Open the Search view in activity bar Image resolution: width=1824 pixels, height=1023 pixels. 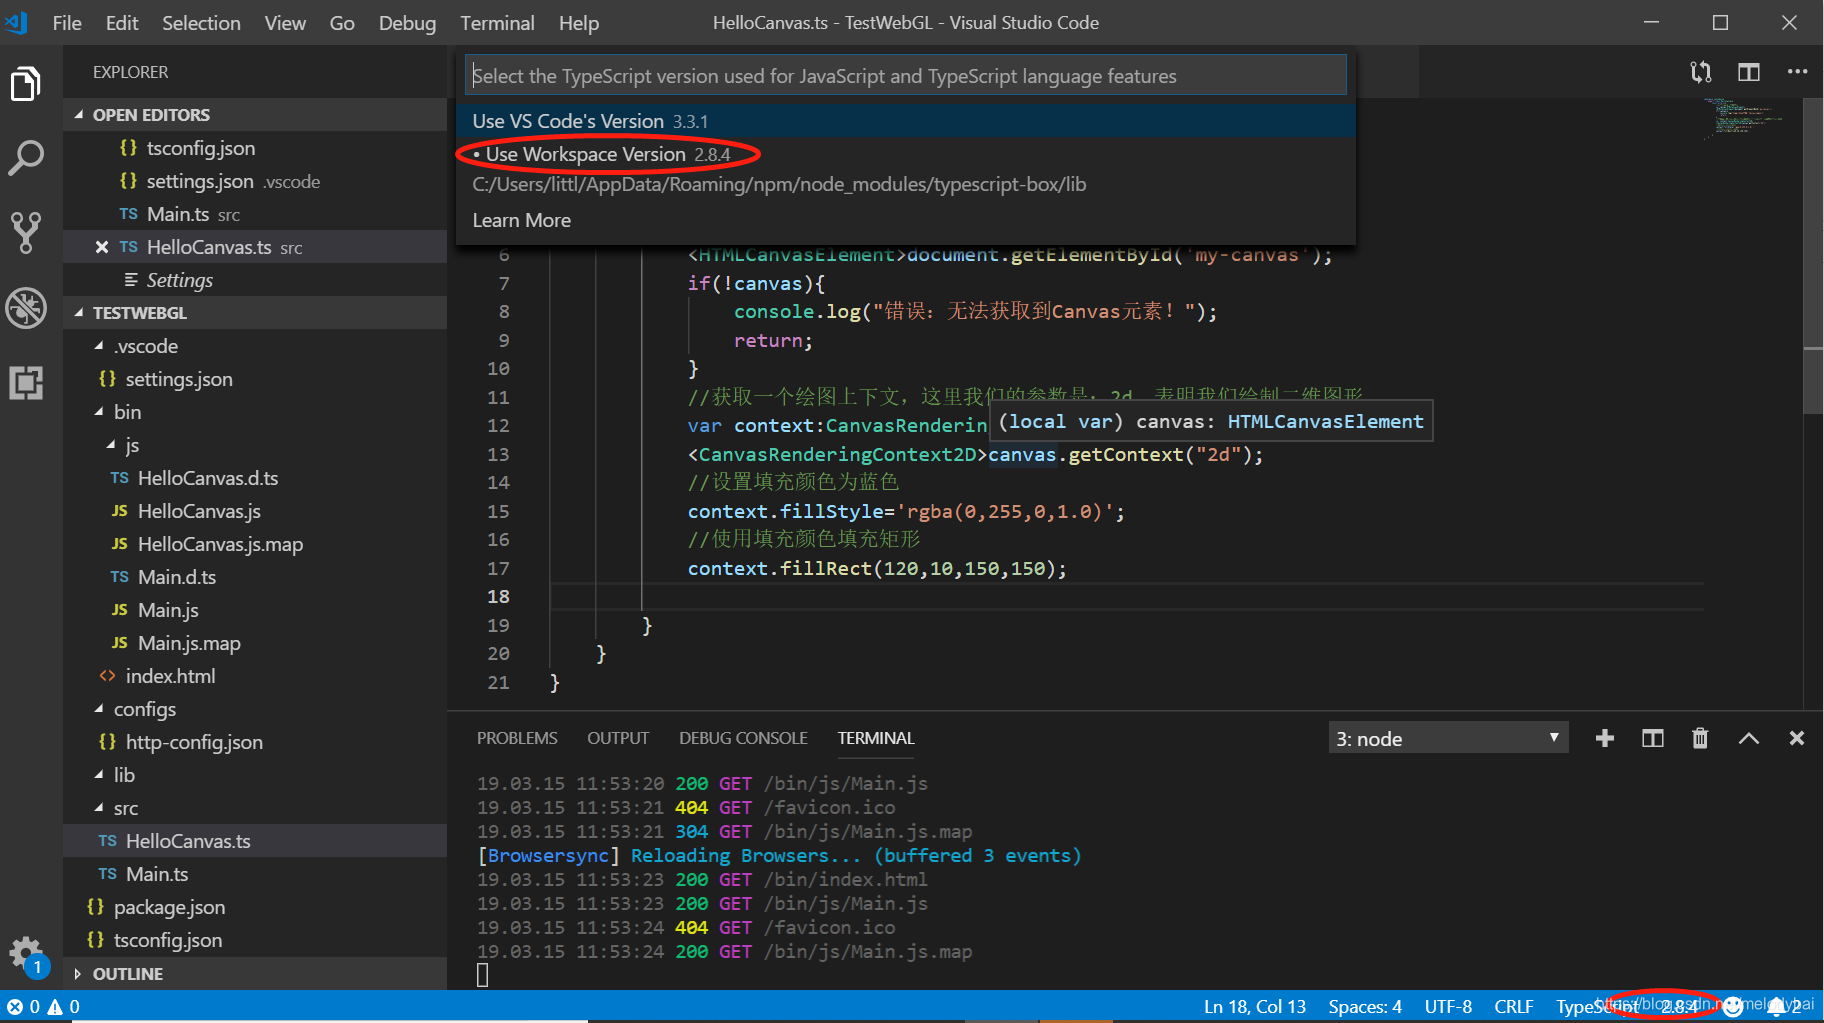point(26,158)
